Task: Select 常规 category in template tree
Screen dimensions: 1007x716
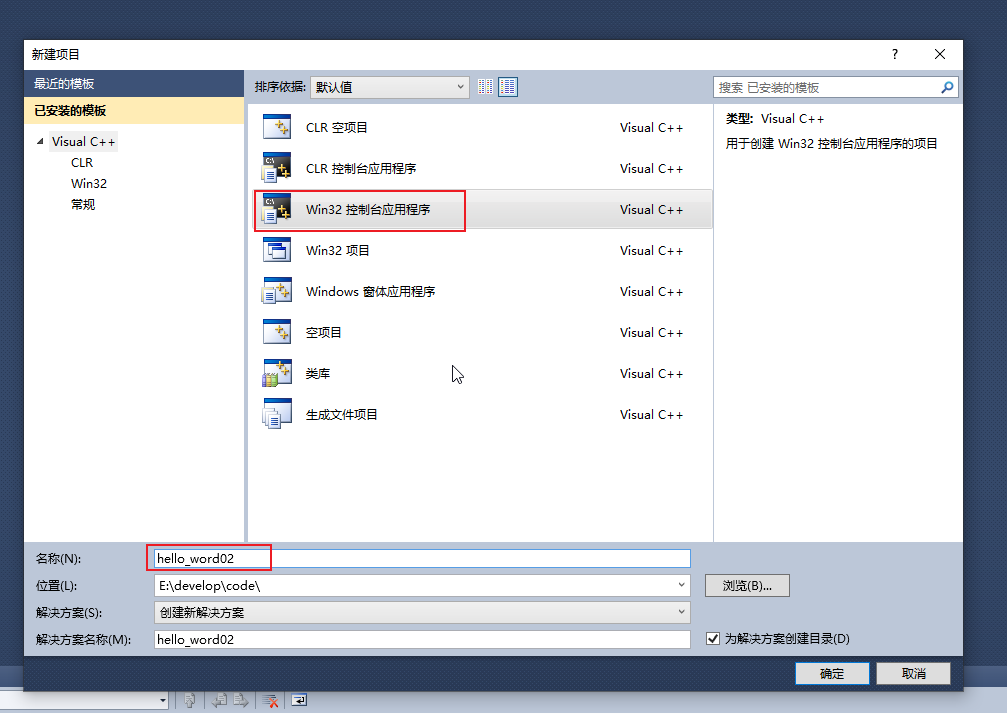Action: 83,204
